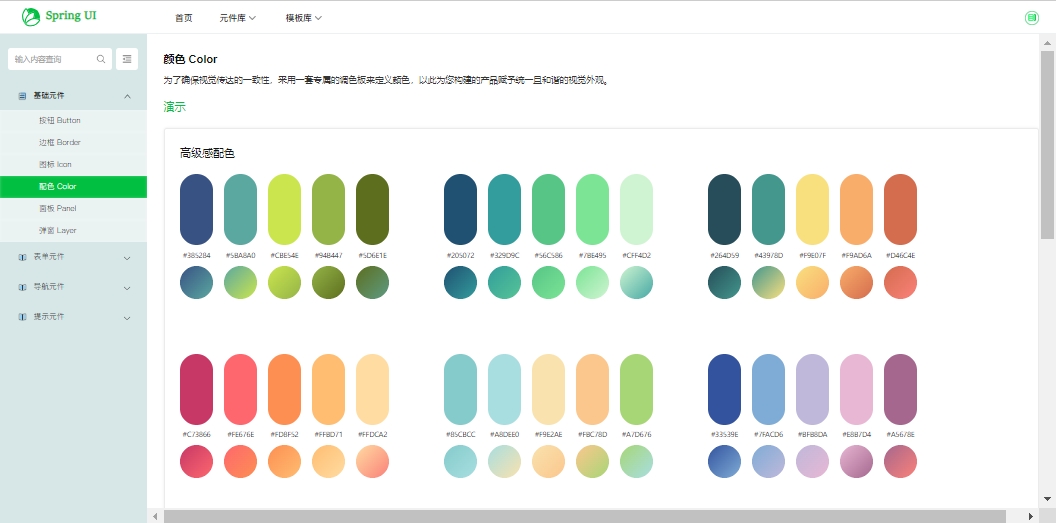This screenshot has width=1056, height=523.
Task: Click the 高级感配色 heading
Action: [x=207, y=153]
